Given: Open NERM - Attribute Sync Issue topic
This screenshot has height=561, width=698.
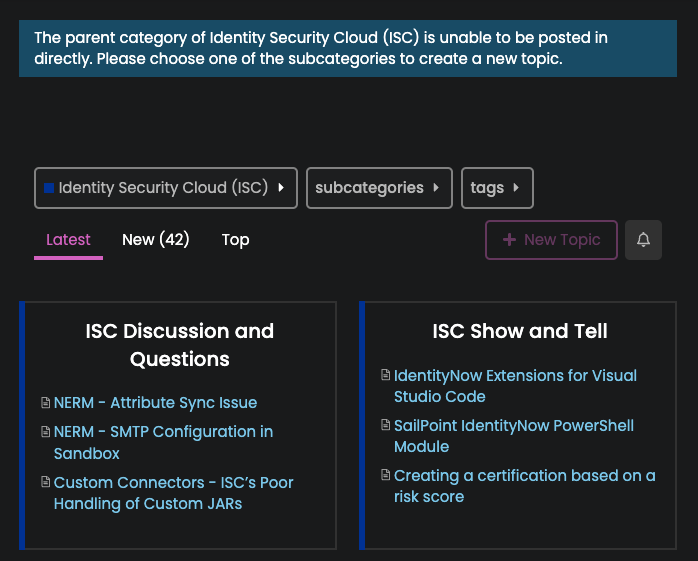Looking at the screenshot, I should coord(155,402).
